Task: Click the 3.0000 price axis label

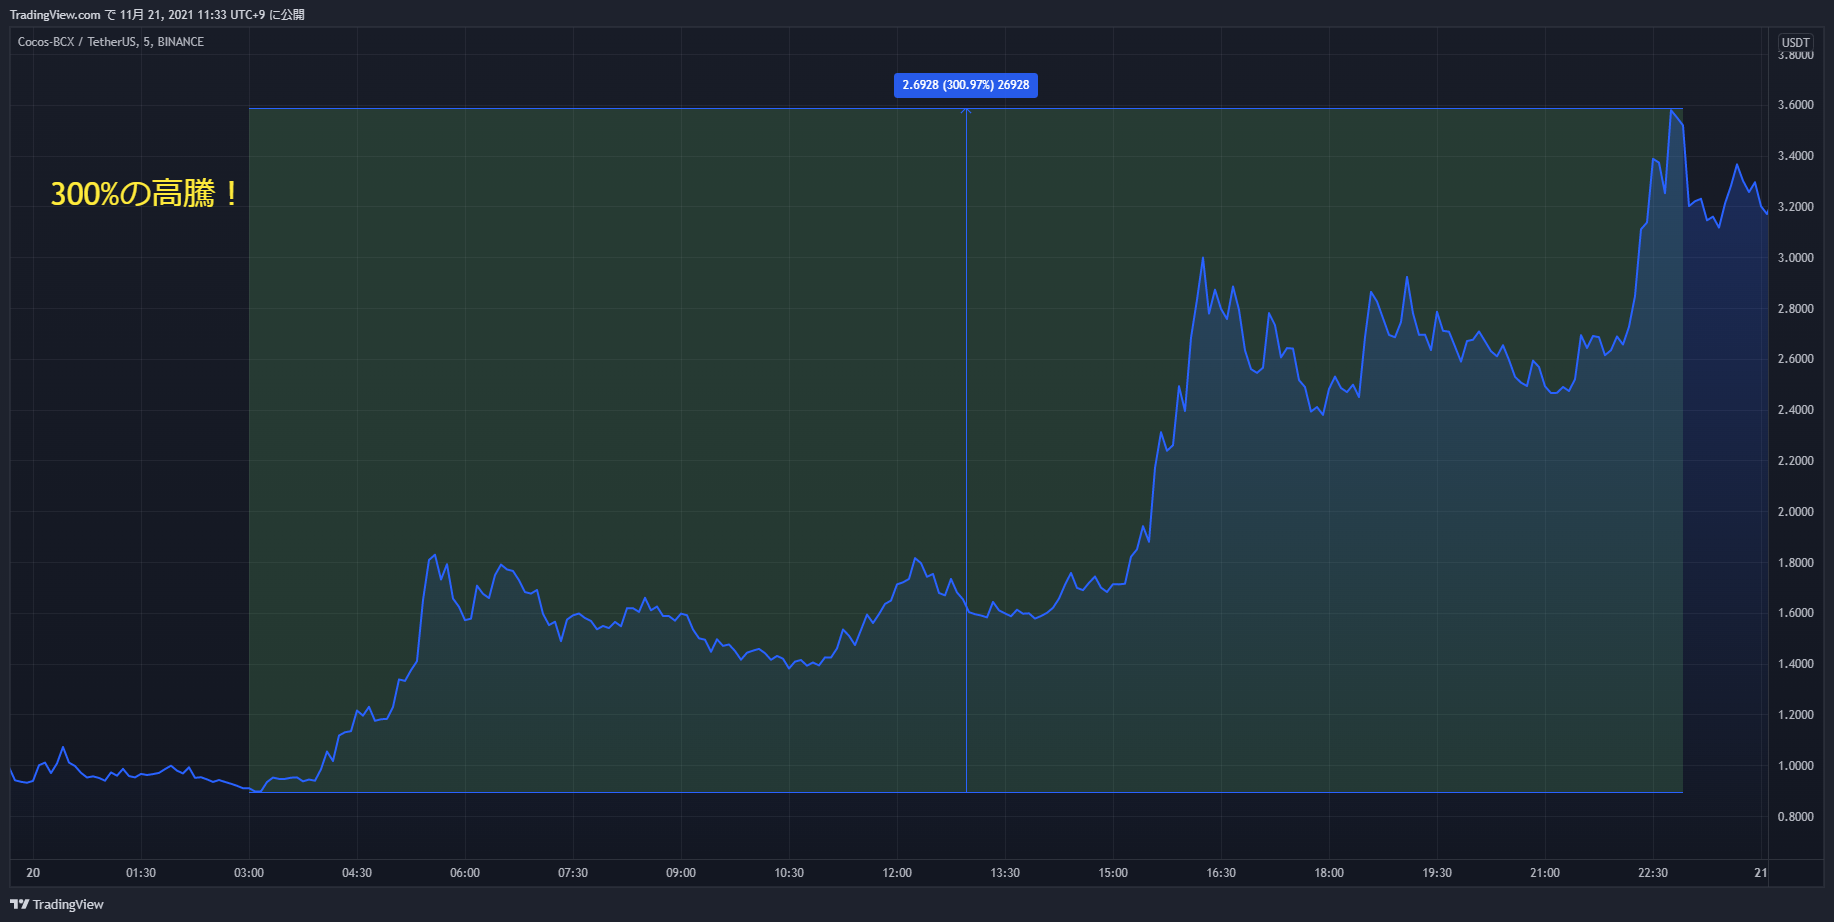Action: click(x=1795, y=258)
